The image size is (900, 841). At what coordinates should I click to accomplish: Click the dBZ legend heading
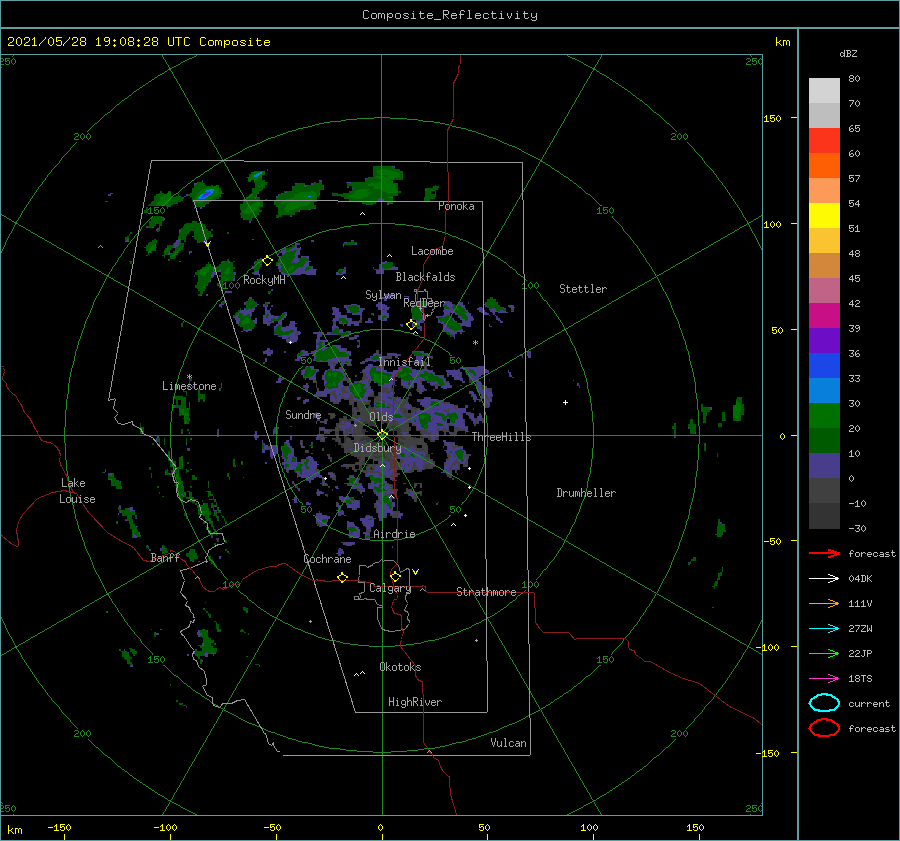pyautogui.click(x=848, y=54)
